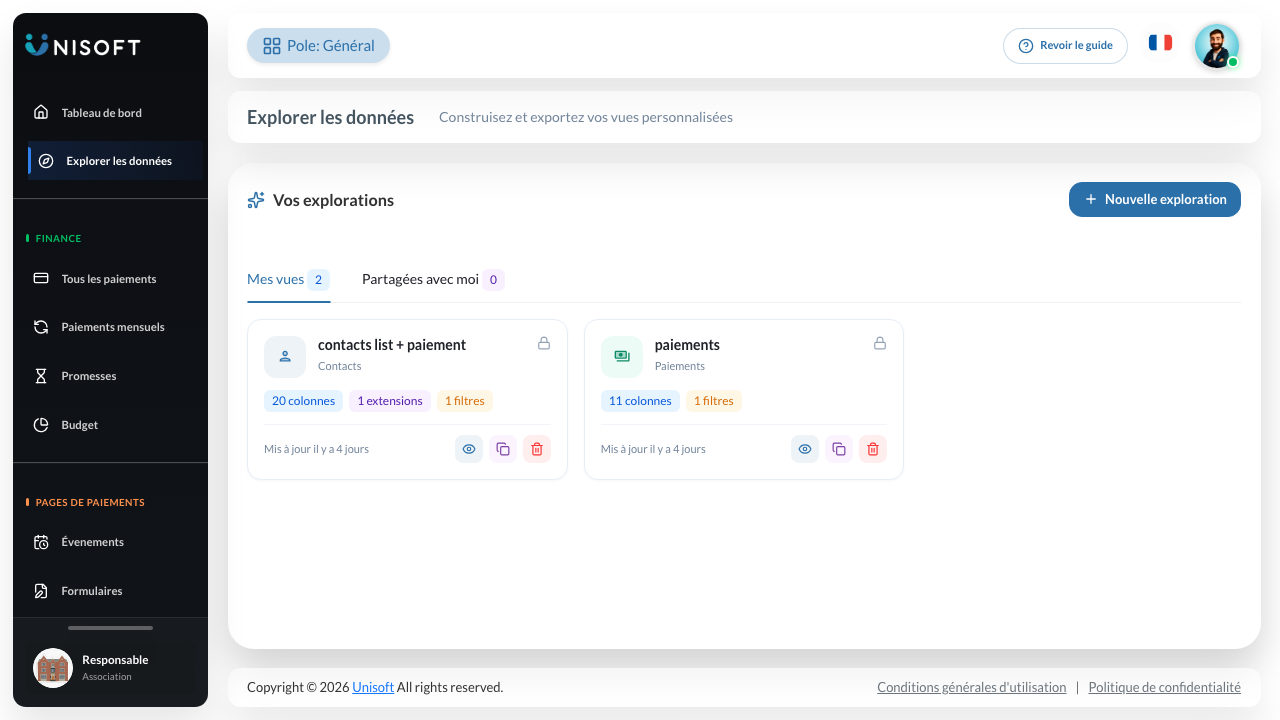Viewport: 1280px width, 720px height.
Task: Select the Mes vues tab
Action: point(288,279)
